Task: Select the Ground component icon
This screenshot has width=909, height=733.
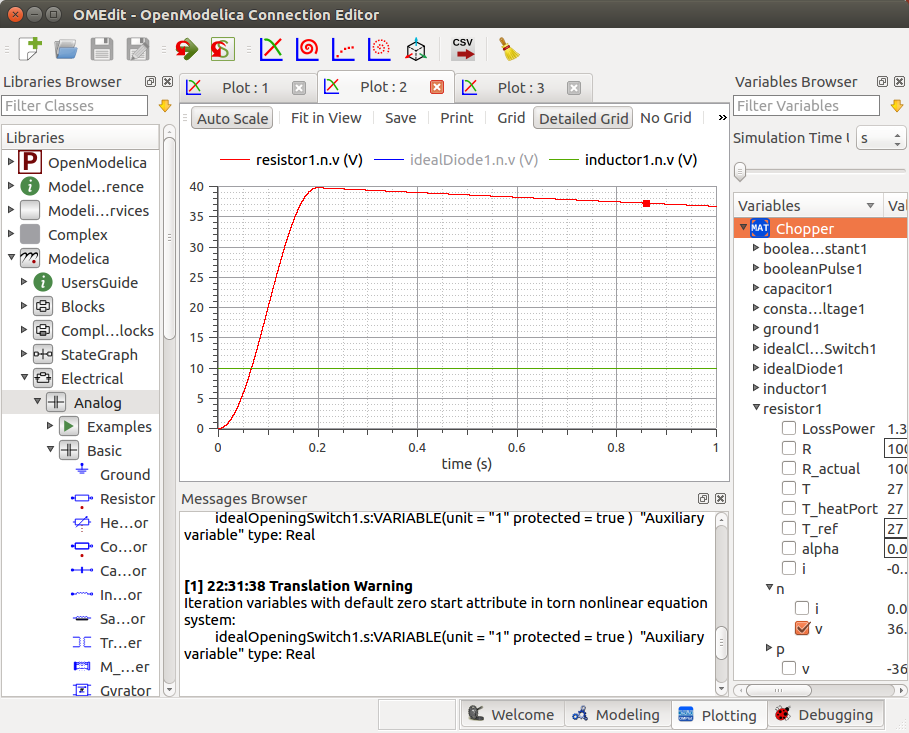Action: pos(82,471)
